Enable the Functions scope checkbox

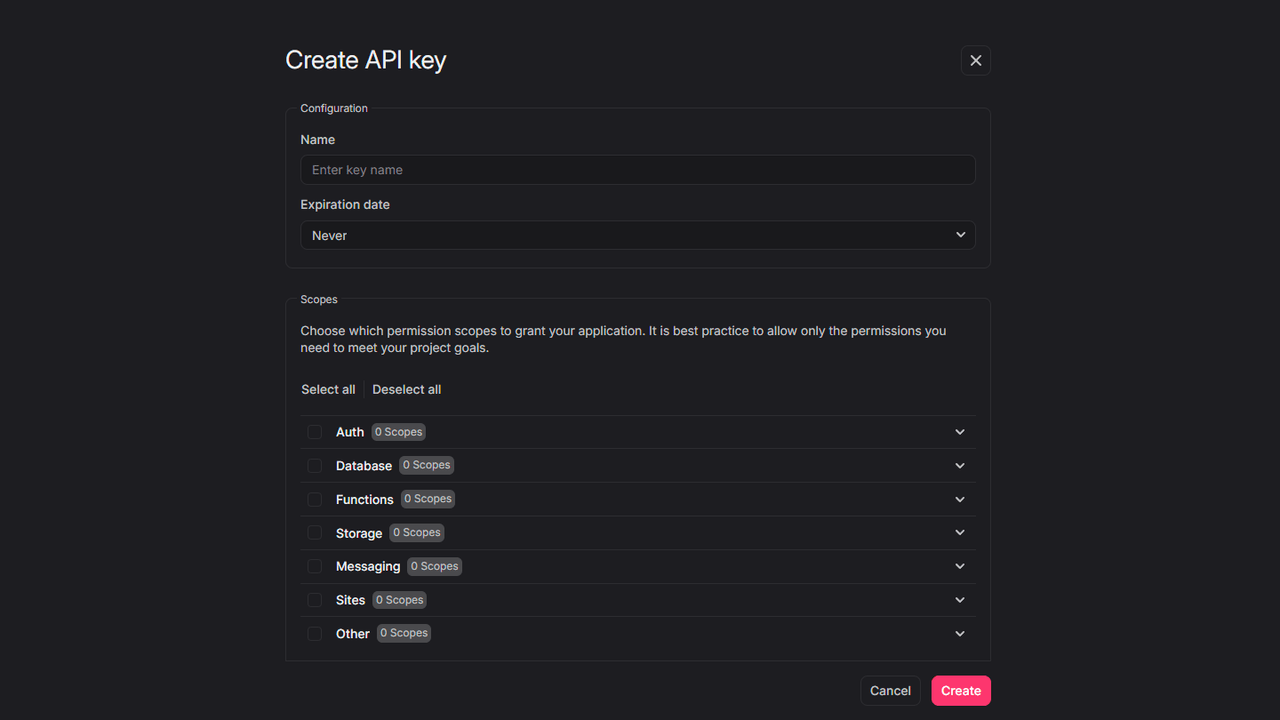click(314, 499)
